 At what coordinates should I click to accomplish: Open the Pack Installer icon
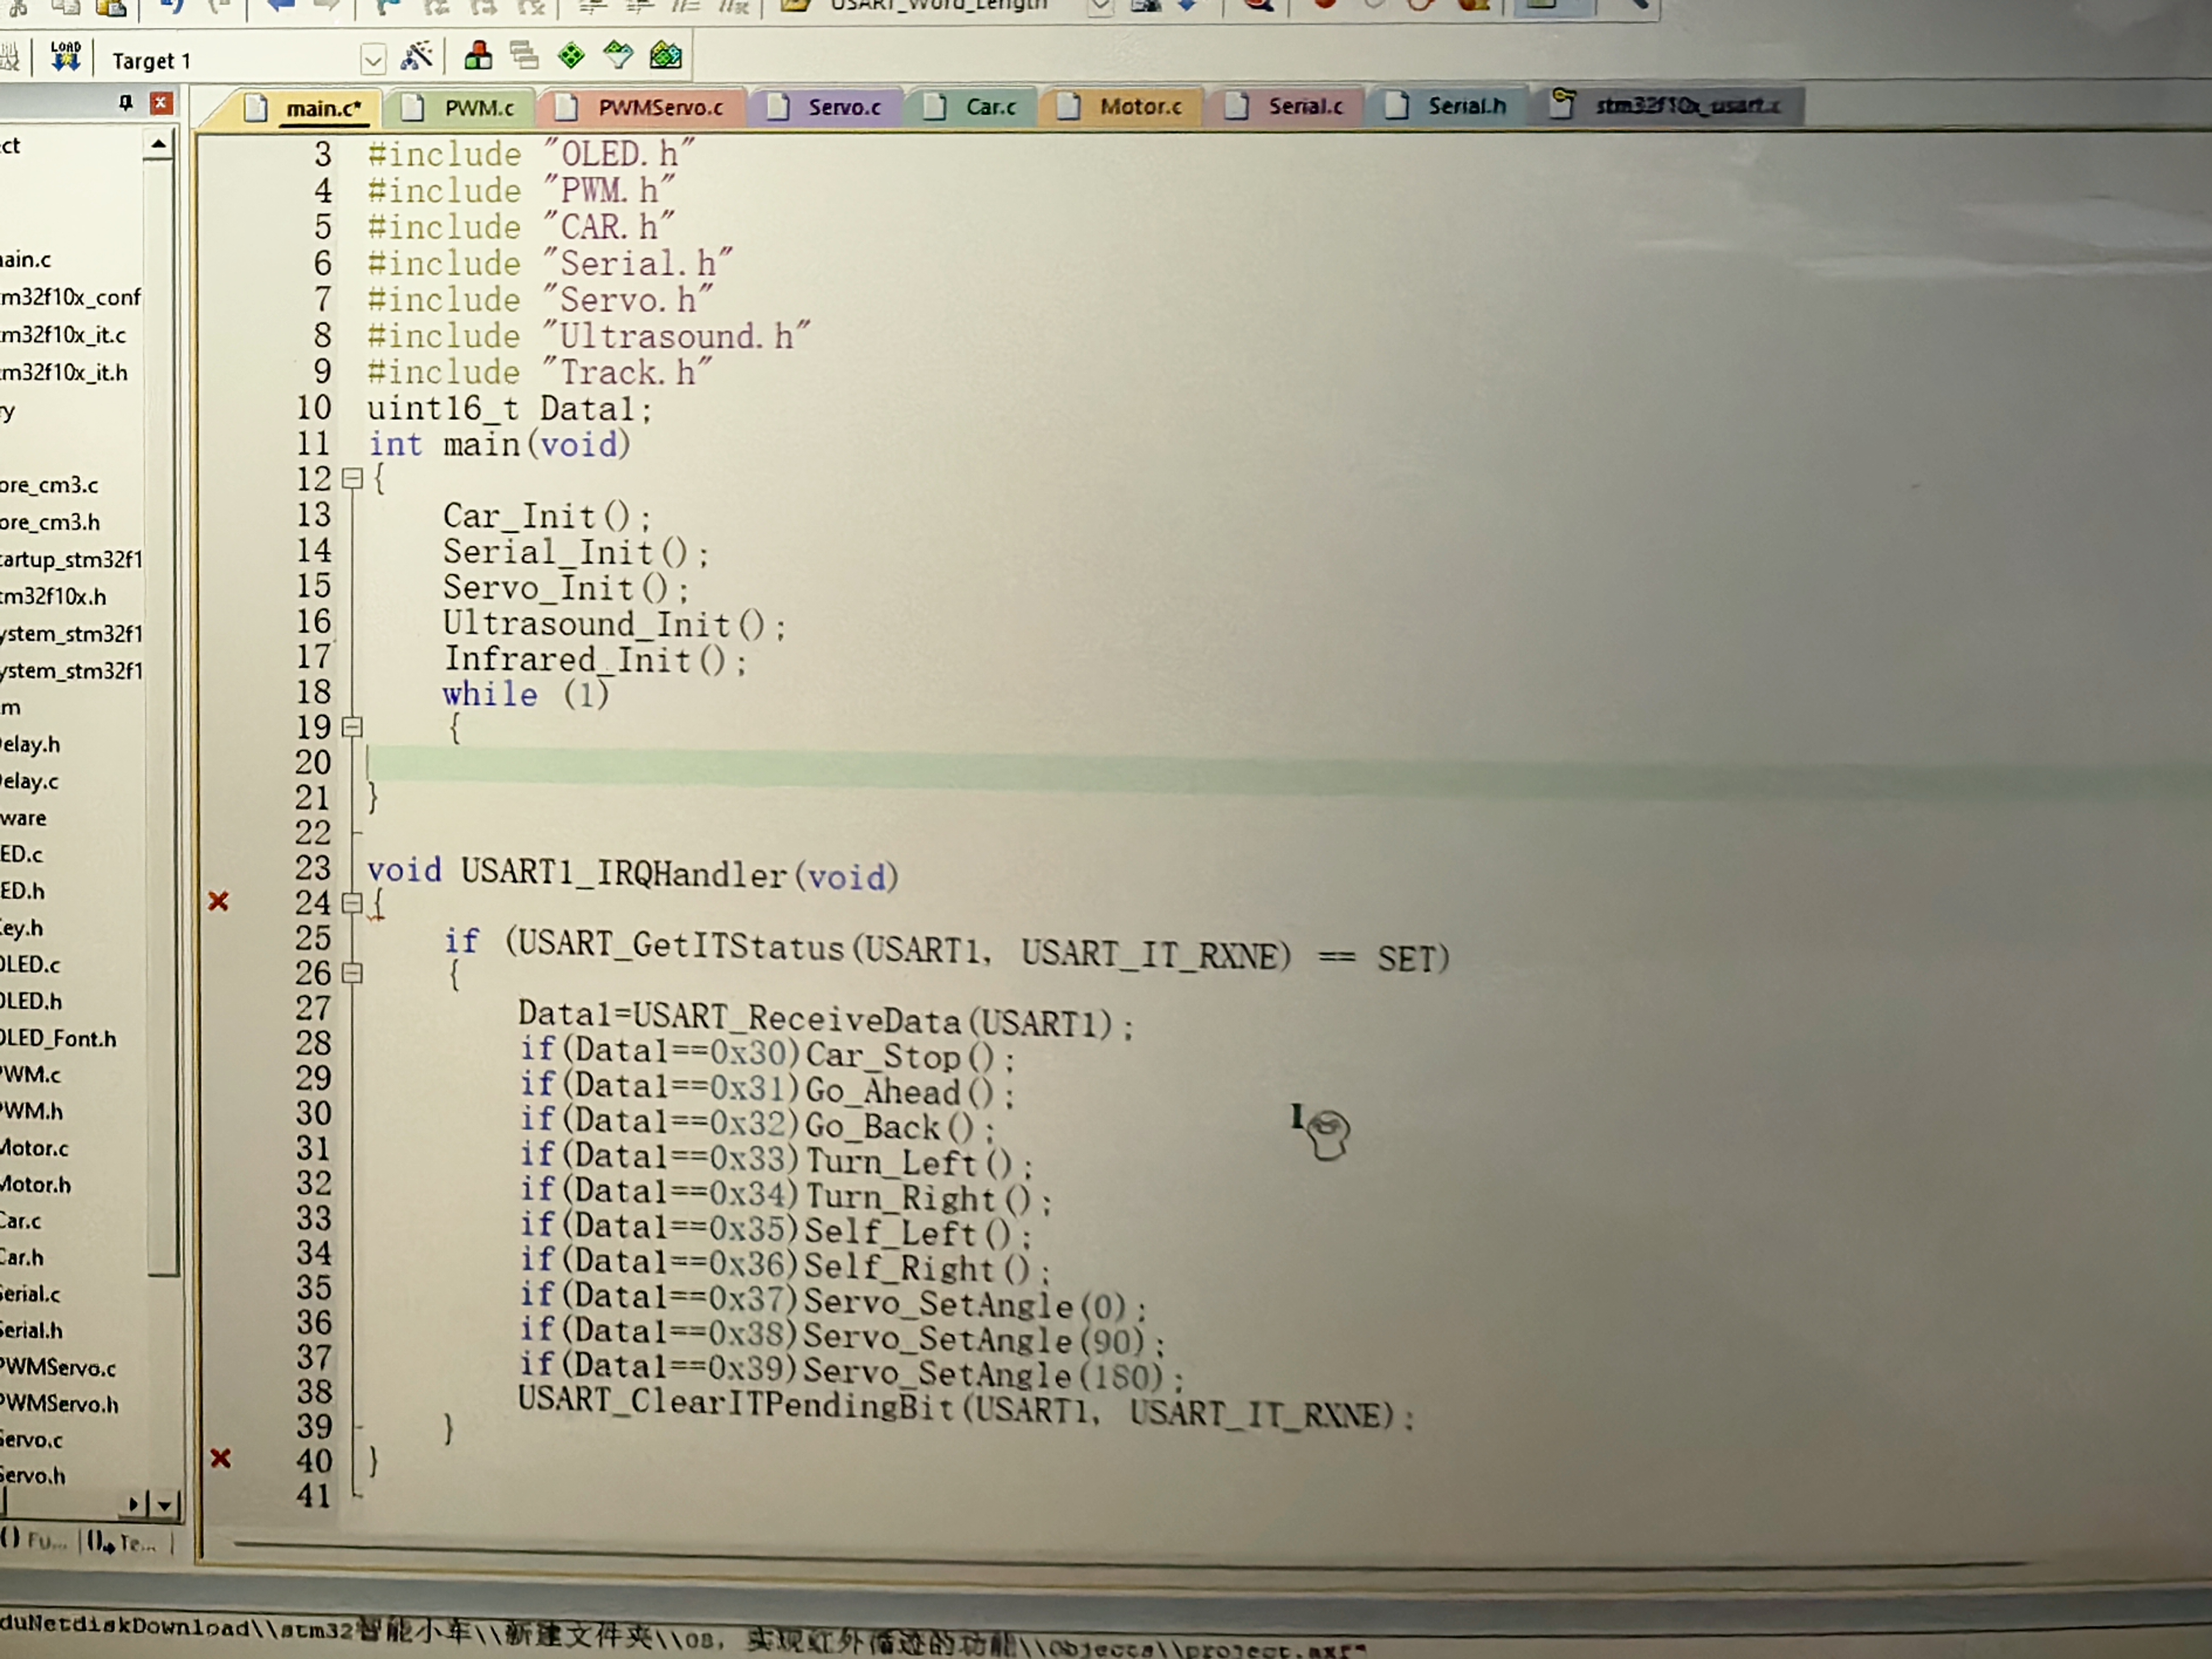pyautogui.click(x=665, y=55)
